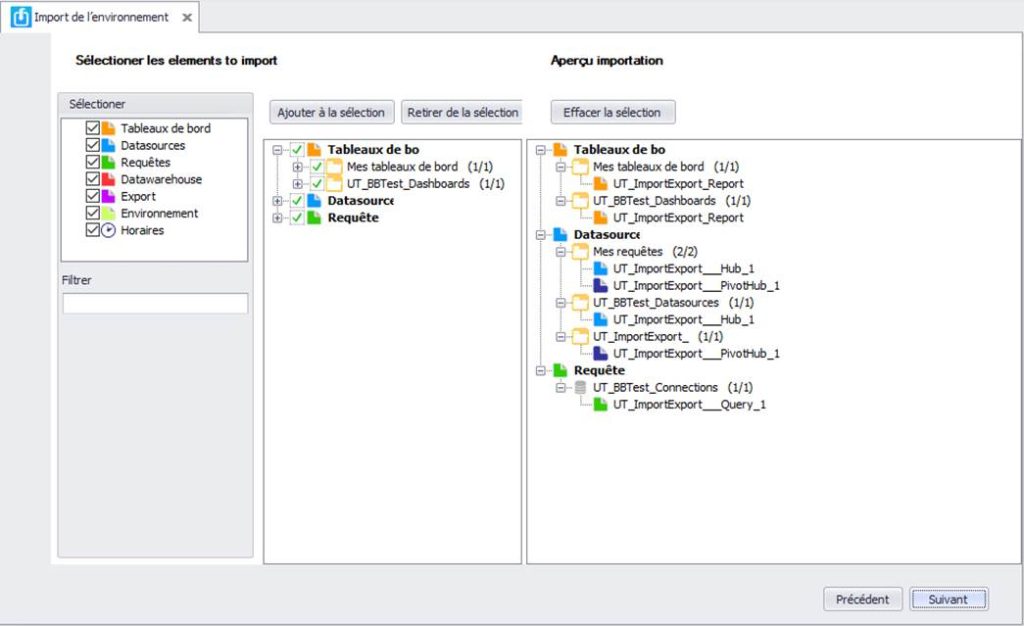Expand Mes tableaux de bord in middle tree
Screen dimensions: 1024x626
click(298, 167)
